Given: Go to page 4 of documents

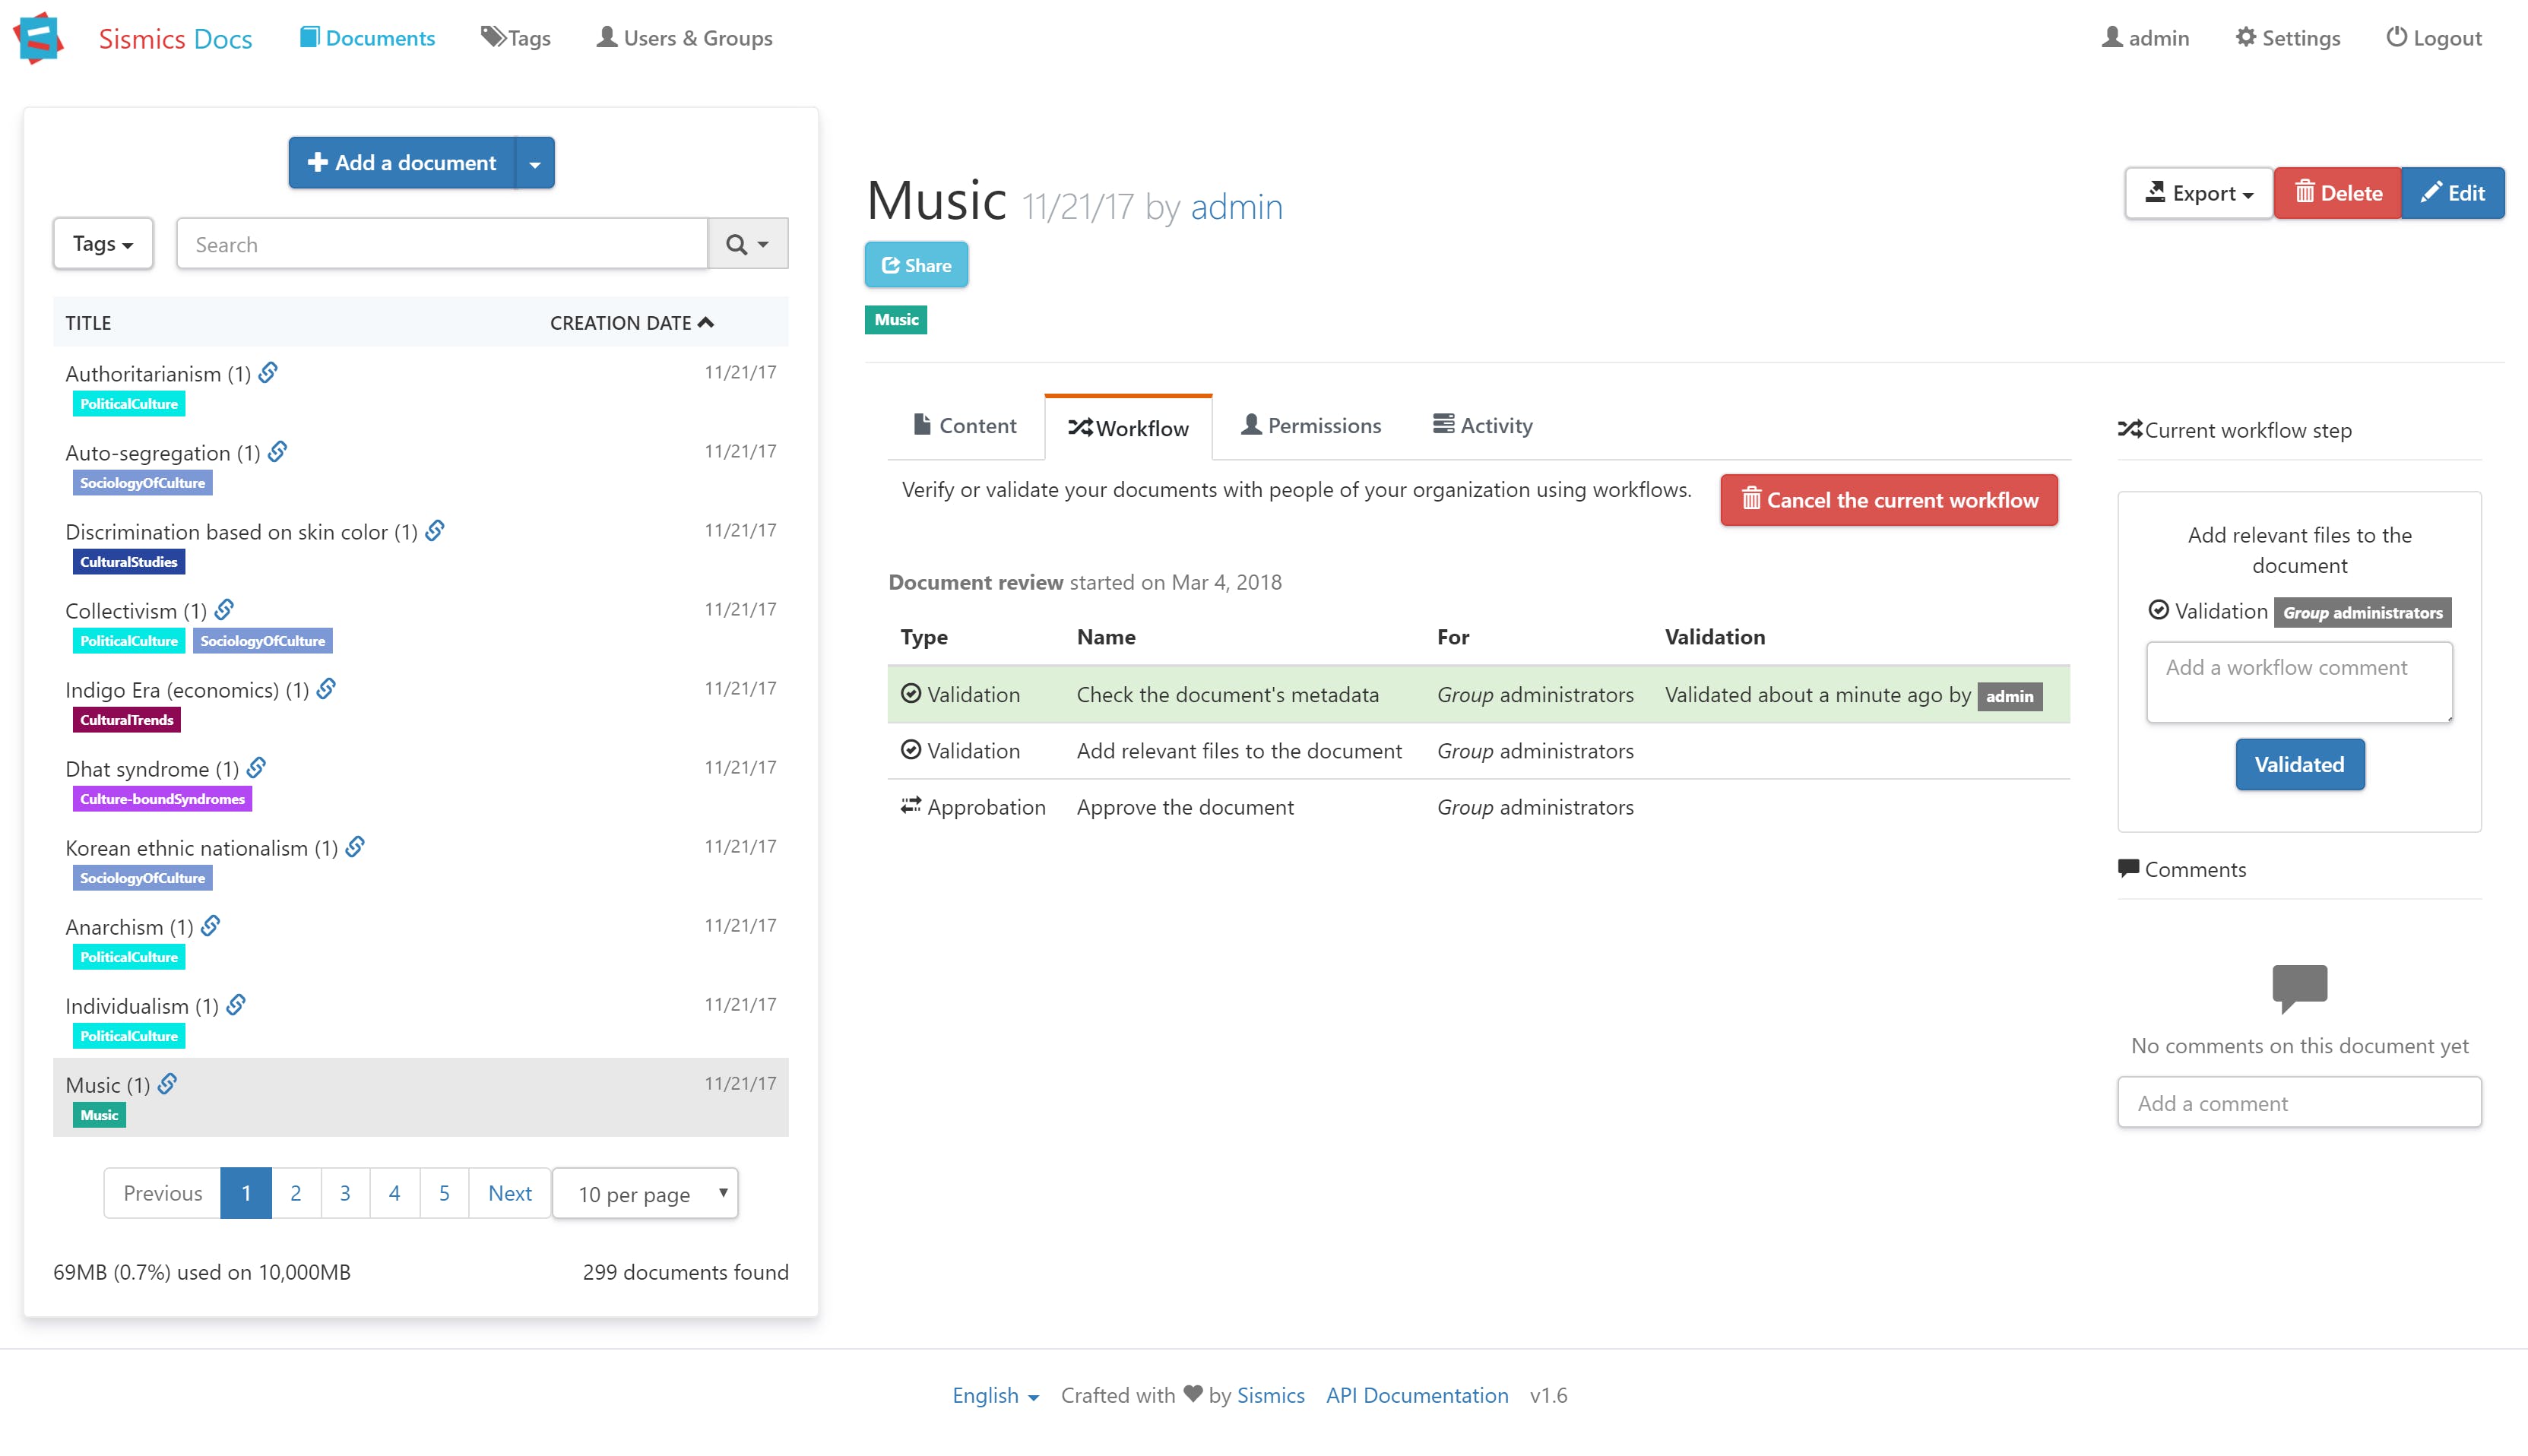Looking at the screenshot, I should pos(395,1193).
